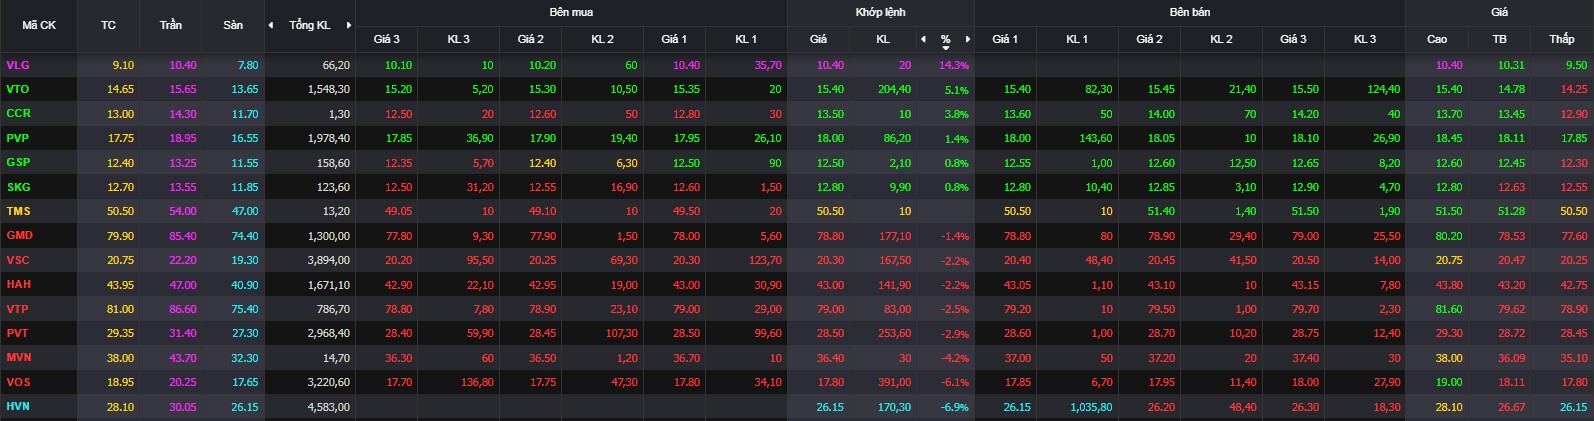This screenshot has width=1594, height=421.
Task: Click the TB column header
Action: tap(1499, 39)
